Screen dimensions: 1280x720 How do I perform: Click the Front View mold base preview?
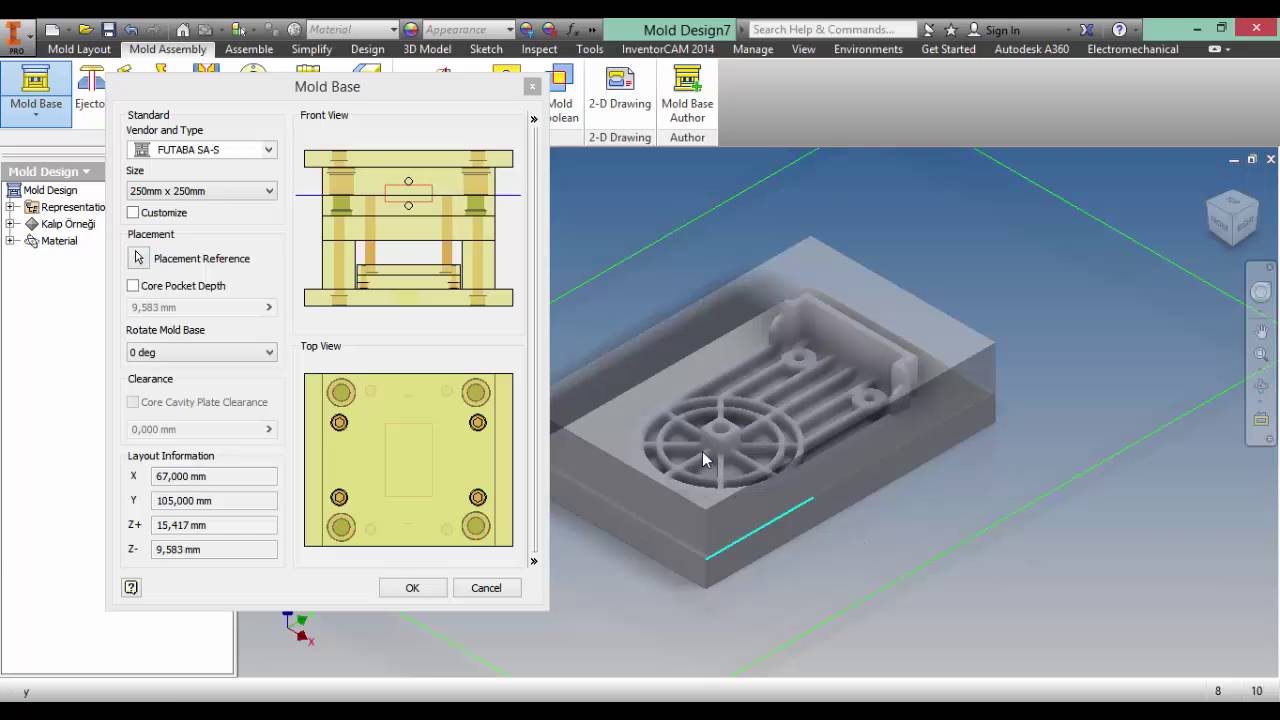point(408,228)
